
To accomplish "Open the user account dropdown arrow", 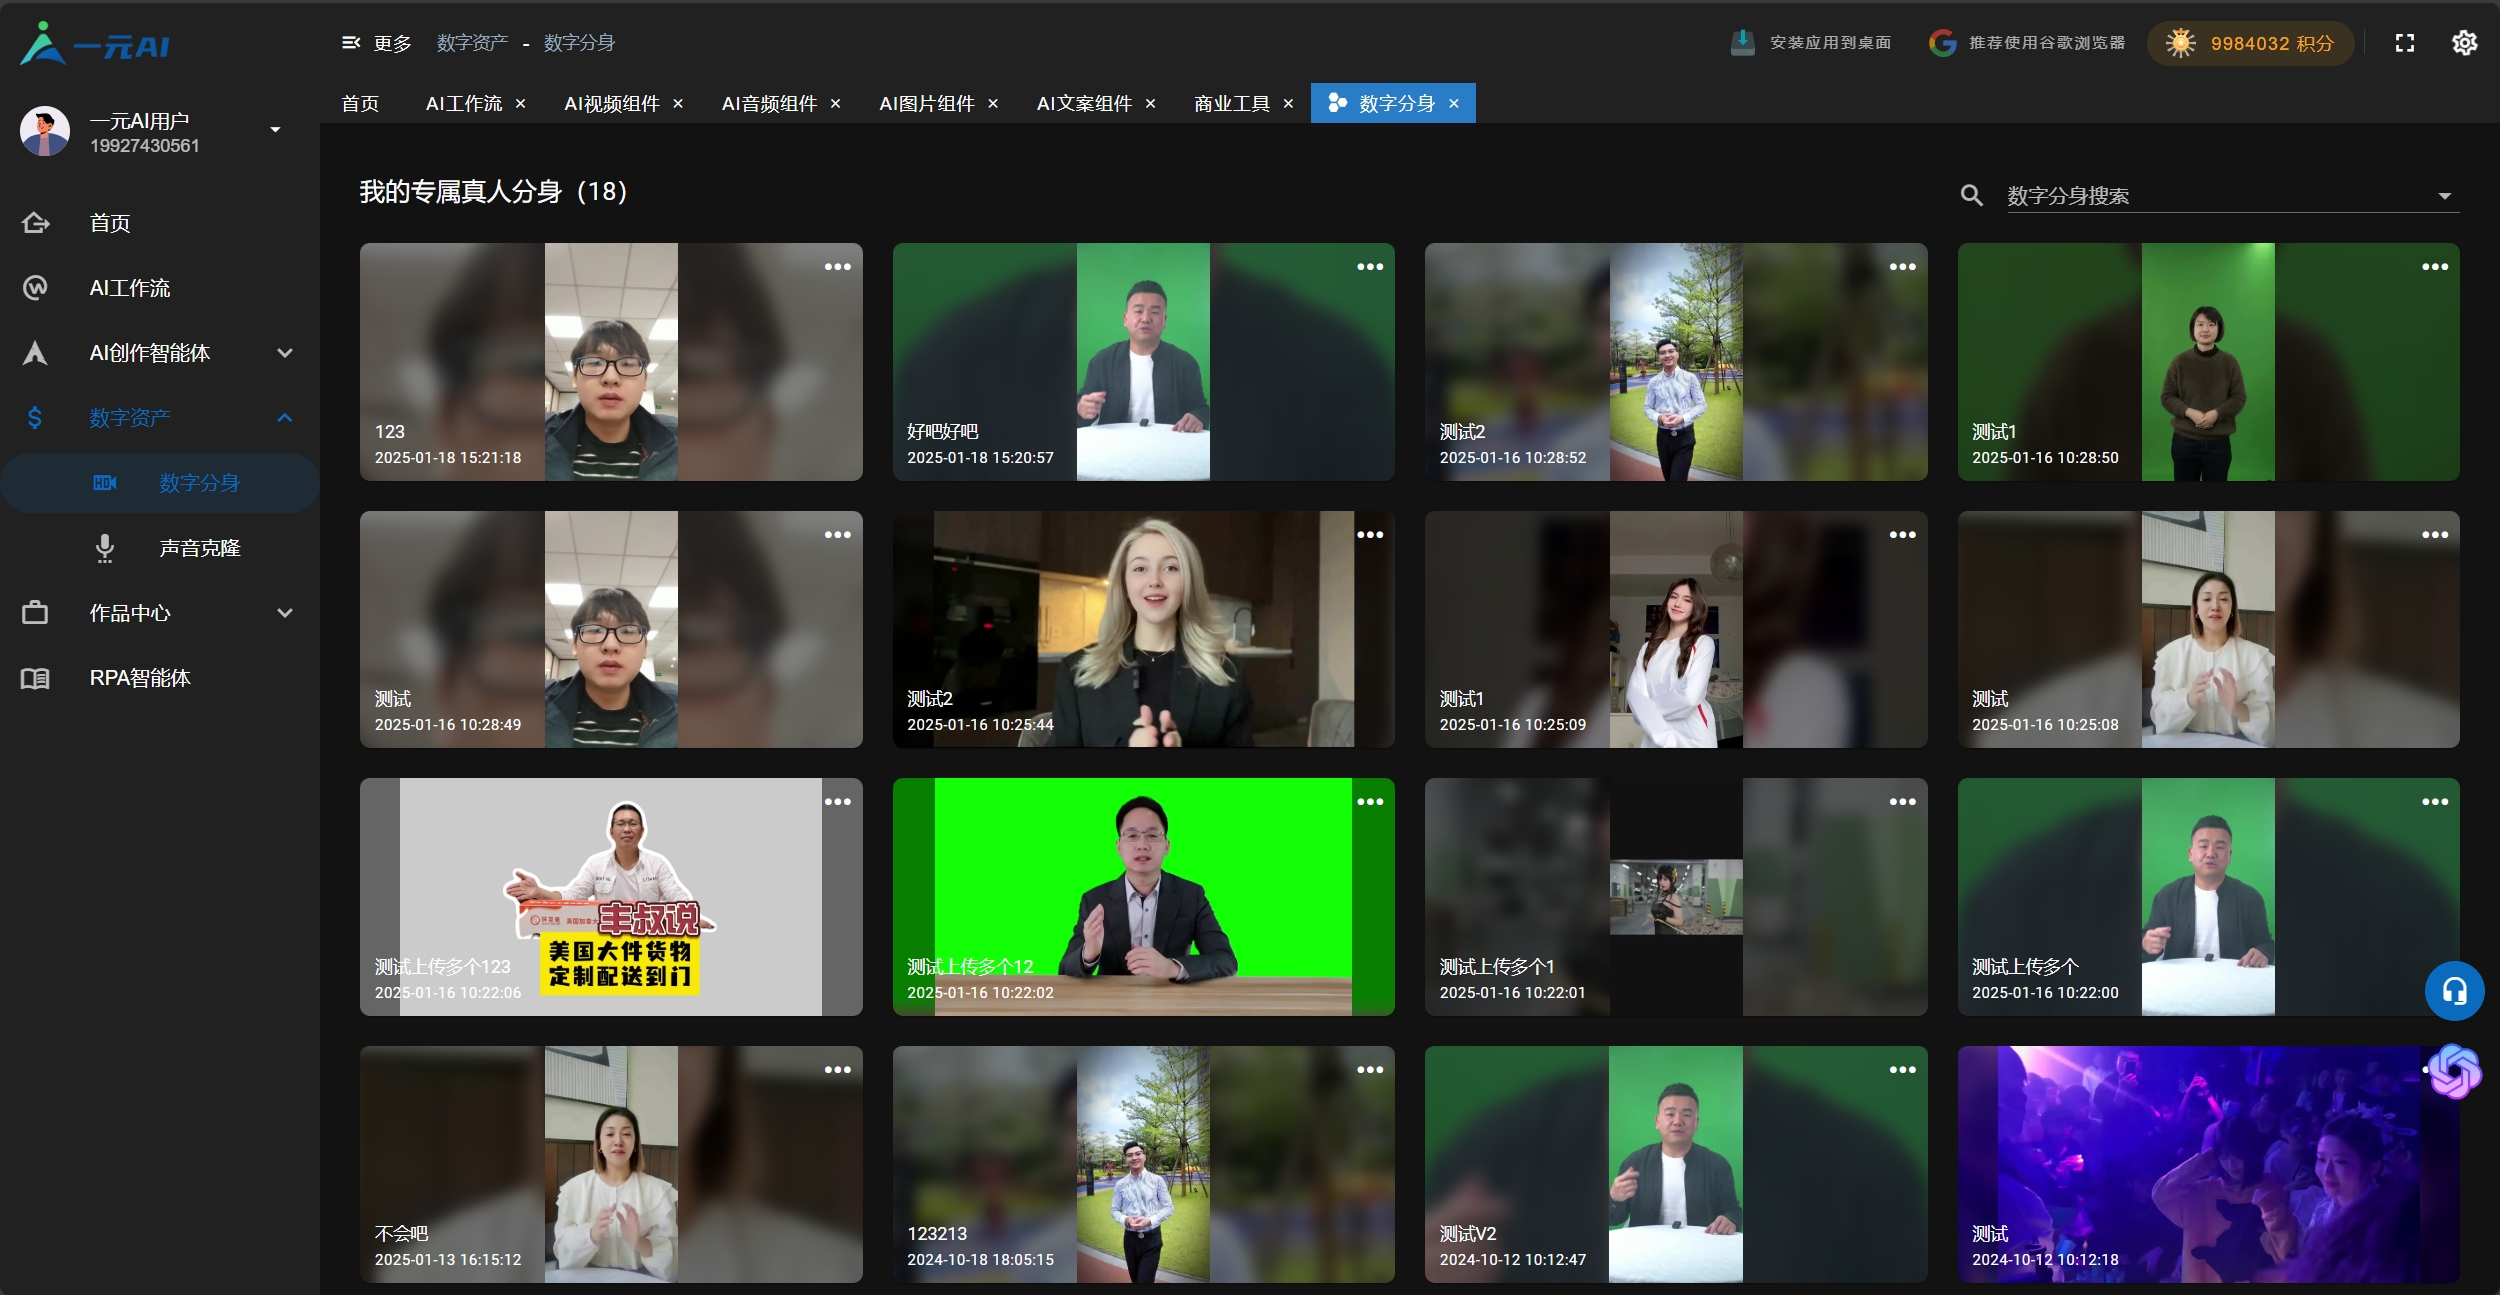I will click(275, 130).
